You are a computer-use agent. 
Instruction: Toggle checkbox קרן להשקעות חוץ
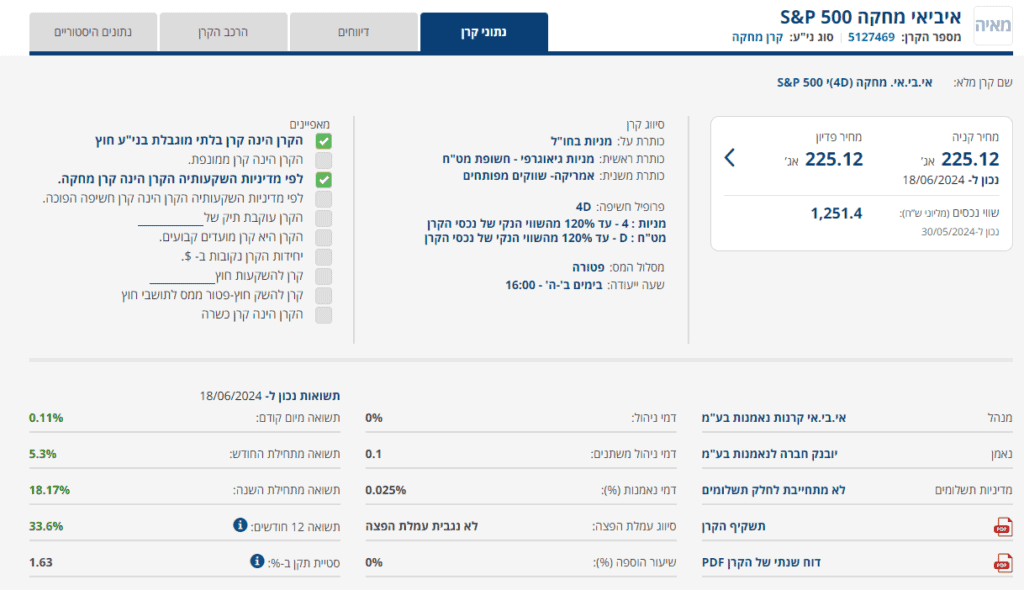point(323,276)
